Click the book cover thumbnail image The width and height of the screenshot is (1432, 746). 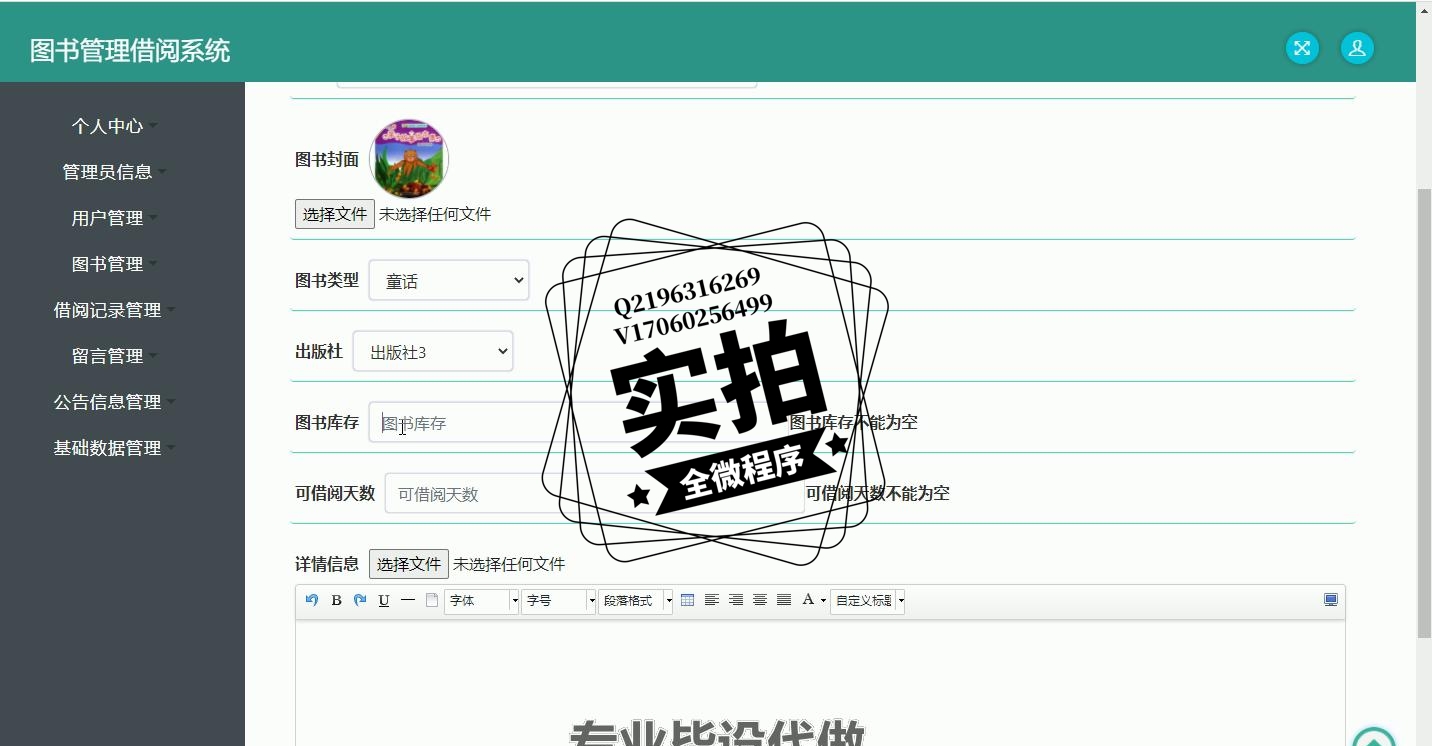pos(409,159)
